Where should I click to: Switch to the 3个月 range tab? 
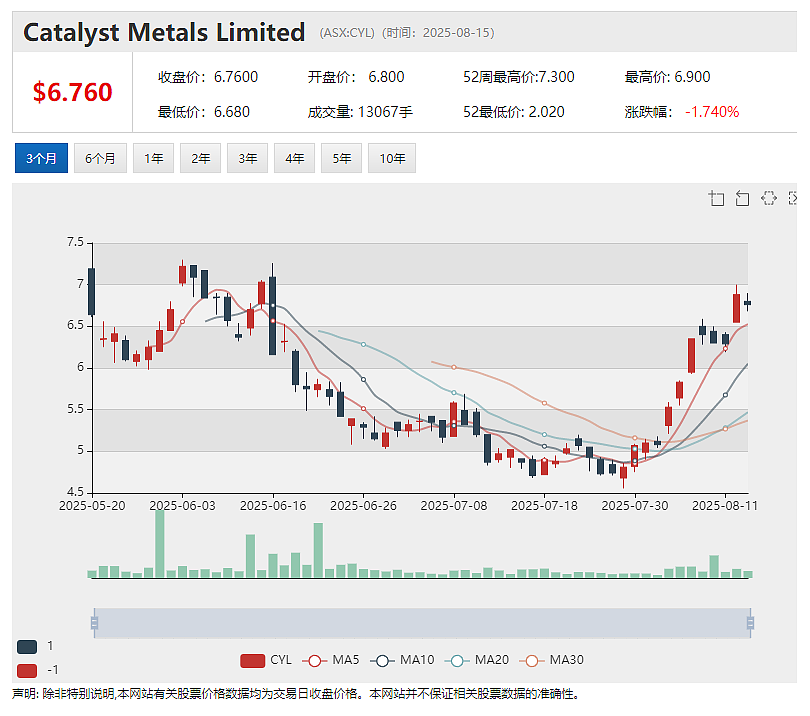pos(41,158)
